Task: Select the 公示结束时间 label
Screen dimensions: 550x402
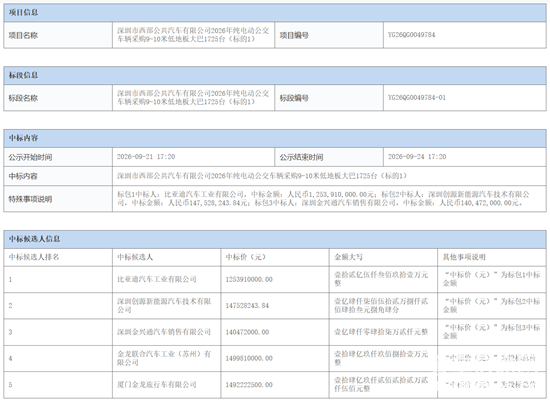Action: click(x=329, y=157)
